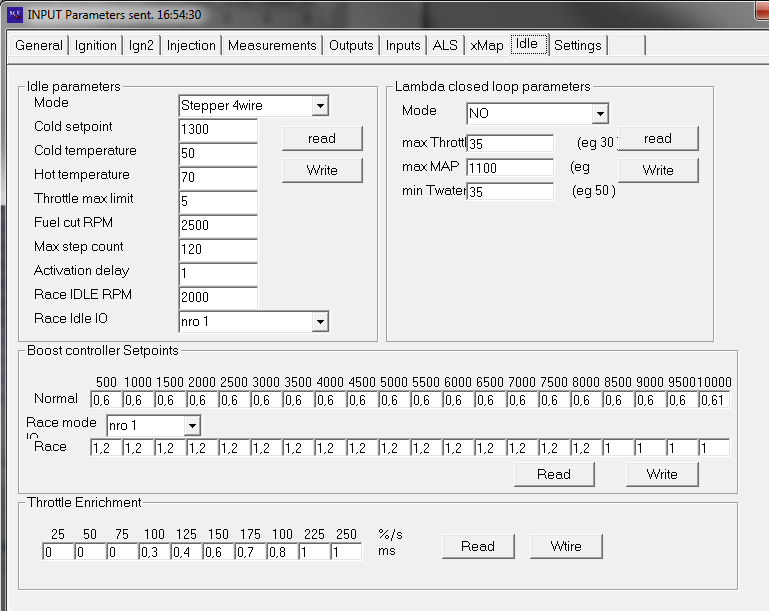This screenshot has height=611, width=769.
Task: Select the ALS tab
Action: [445, 46]
